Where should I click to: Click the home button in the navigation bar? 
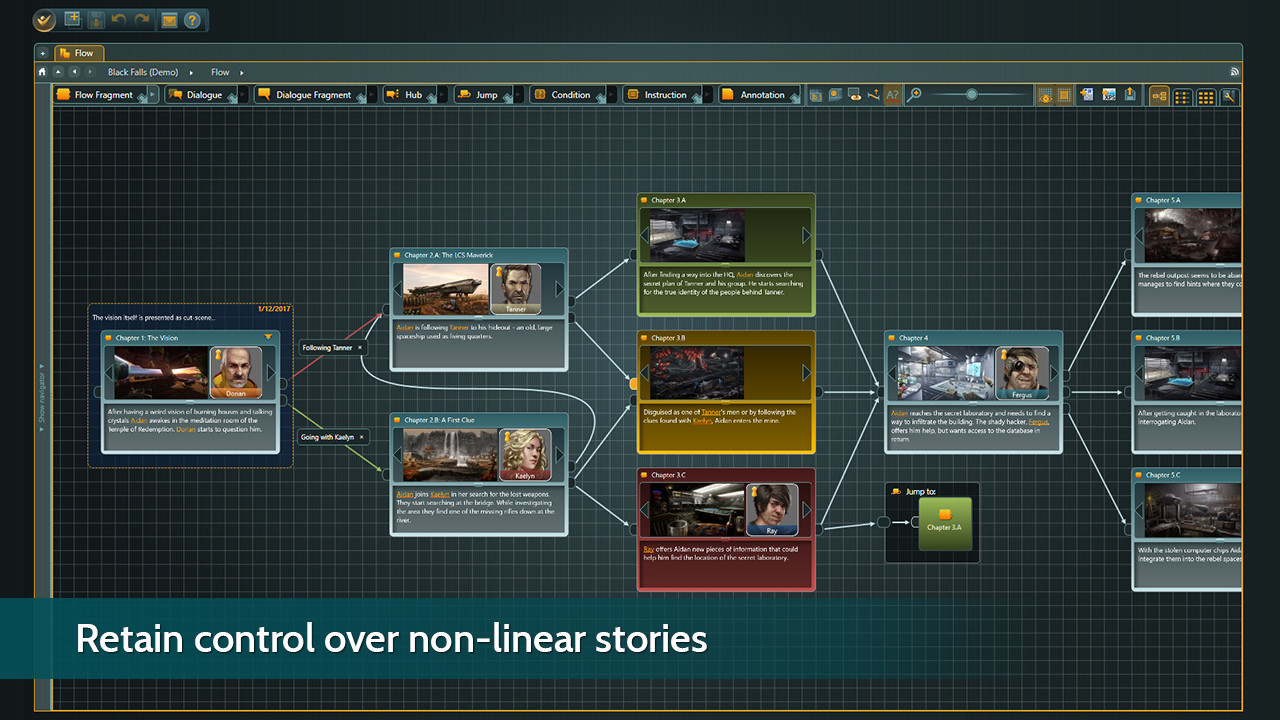point(41,72)
